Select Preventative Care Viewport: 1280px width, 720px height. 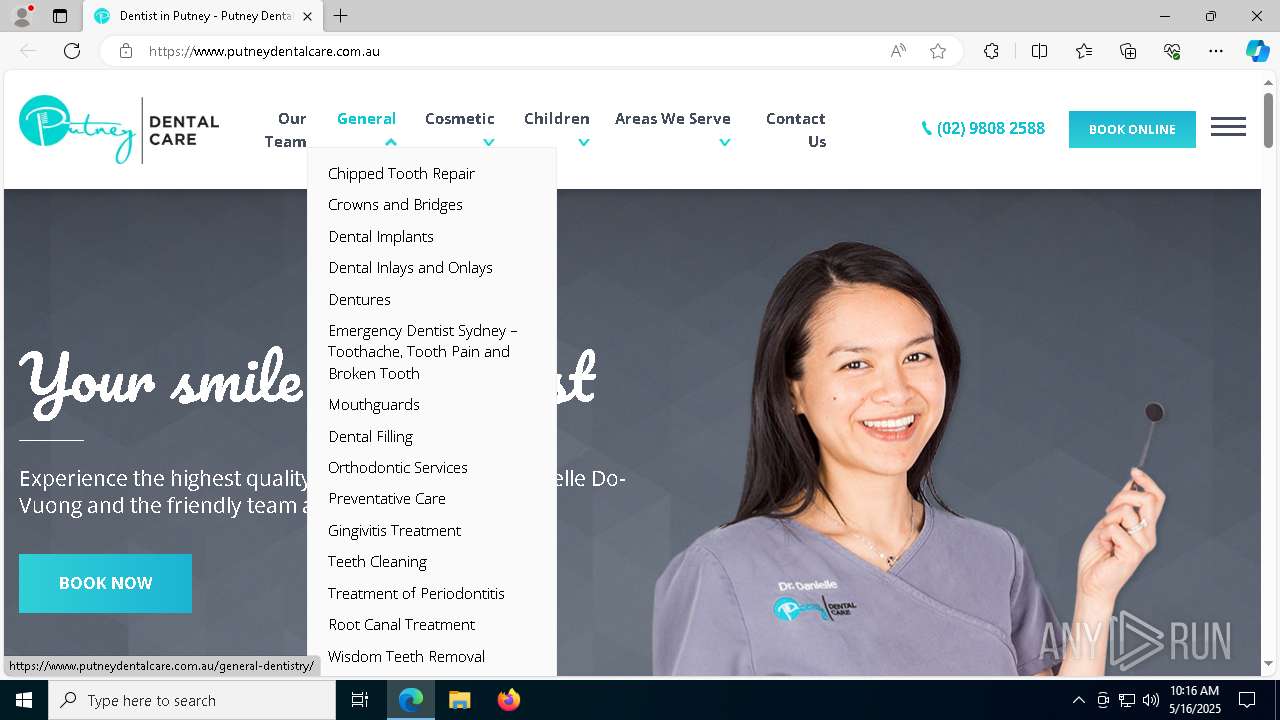(x=387, y=498)
